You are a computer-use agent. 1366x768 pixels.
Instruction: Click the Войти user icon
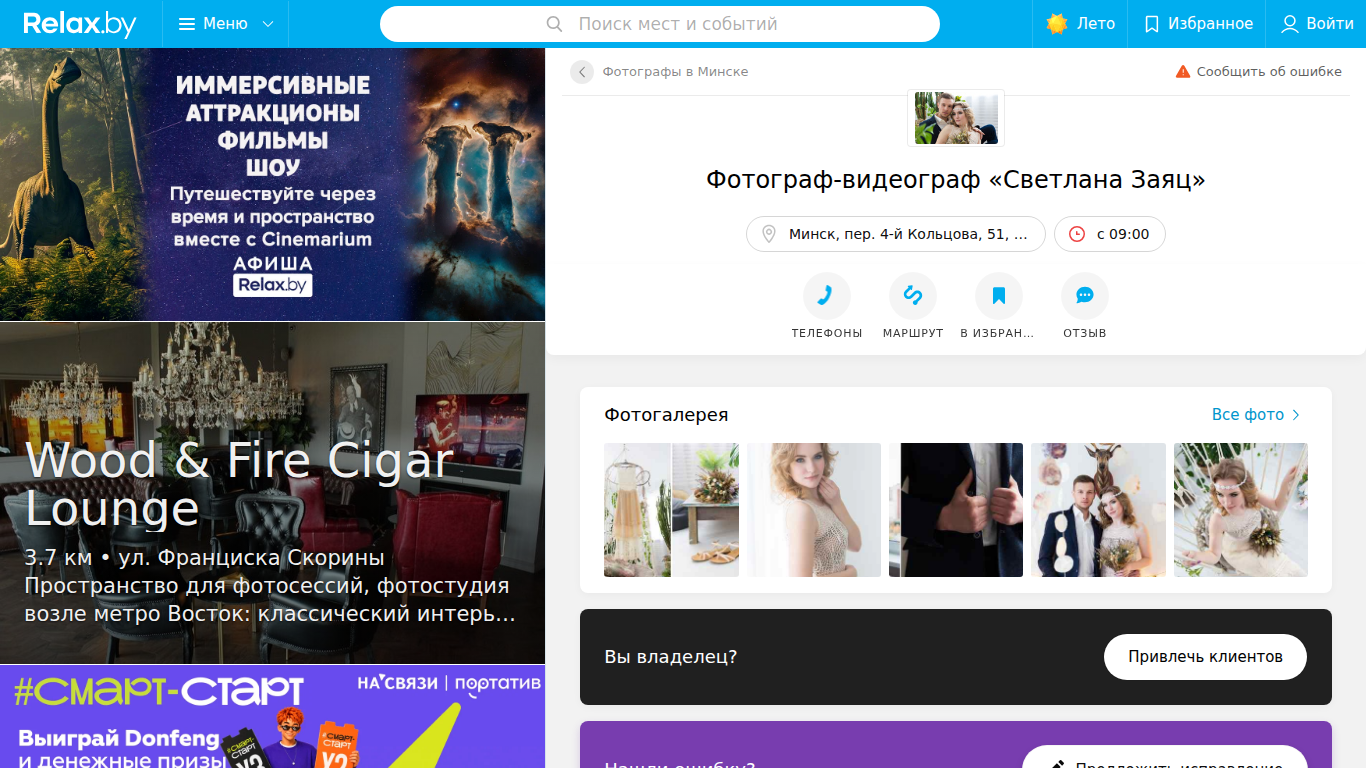pyautogui.click(x=1290, y=24)
